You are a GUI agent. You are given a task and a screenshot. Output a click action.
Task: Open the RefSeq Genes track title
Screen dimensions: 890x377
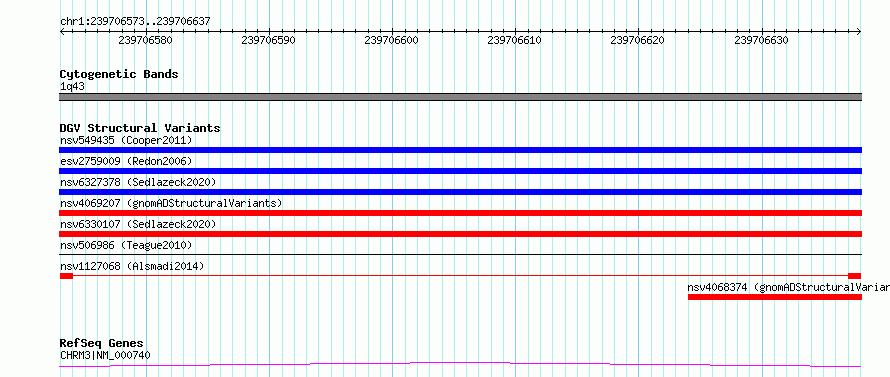102,344
